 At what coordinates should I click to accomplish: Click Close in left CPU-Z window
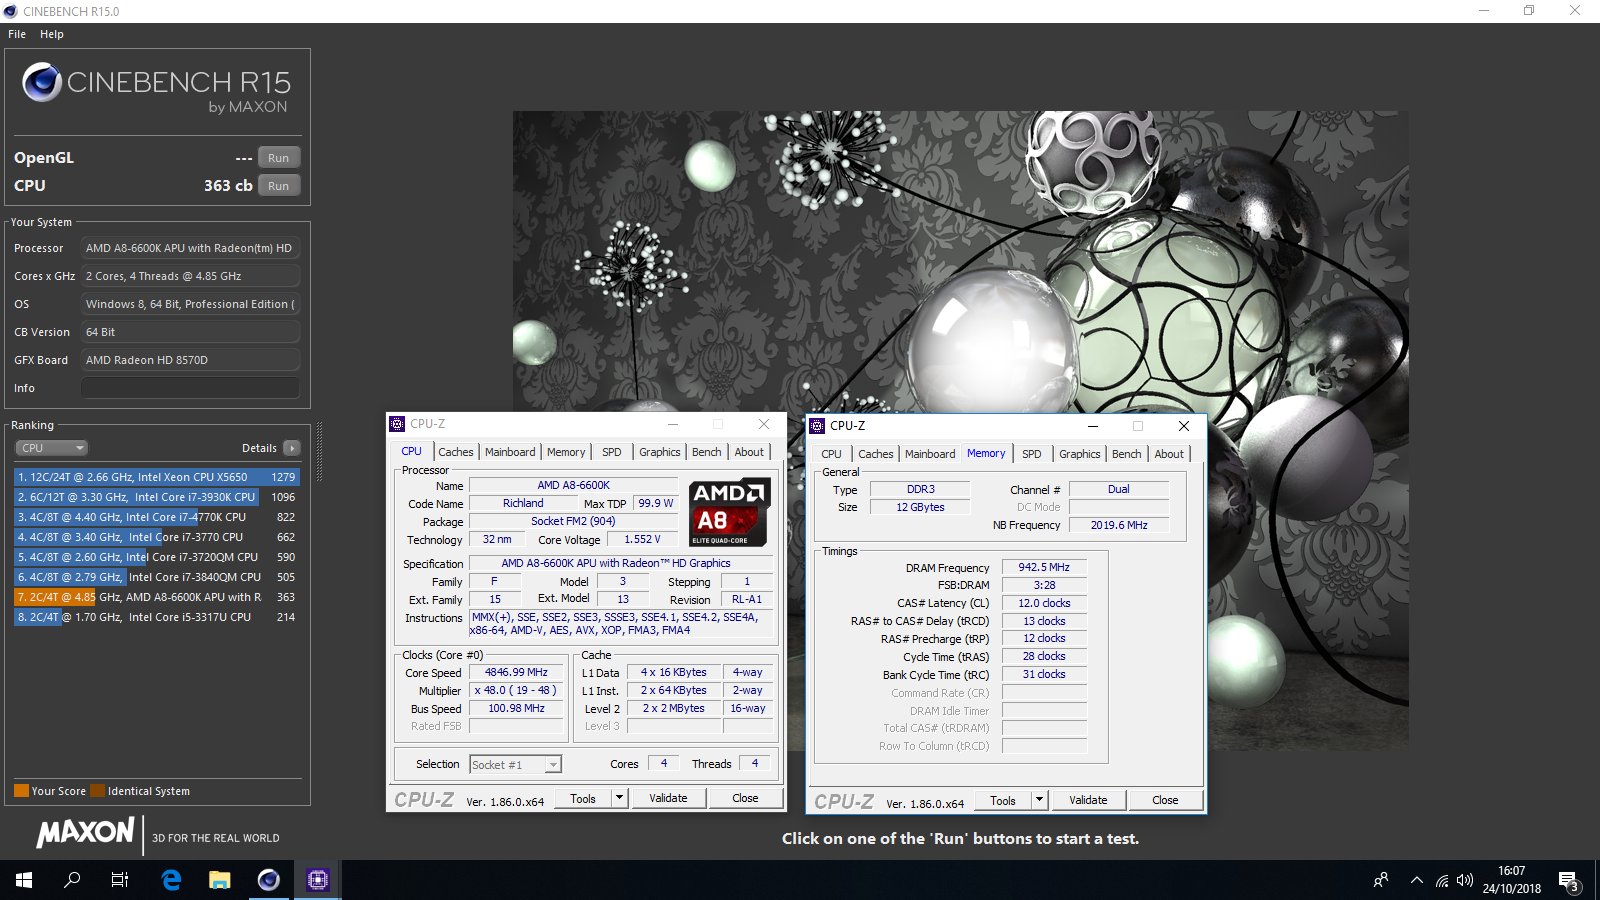745,798
